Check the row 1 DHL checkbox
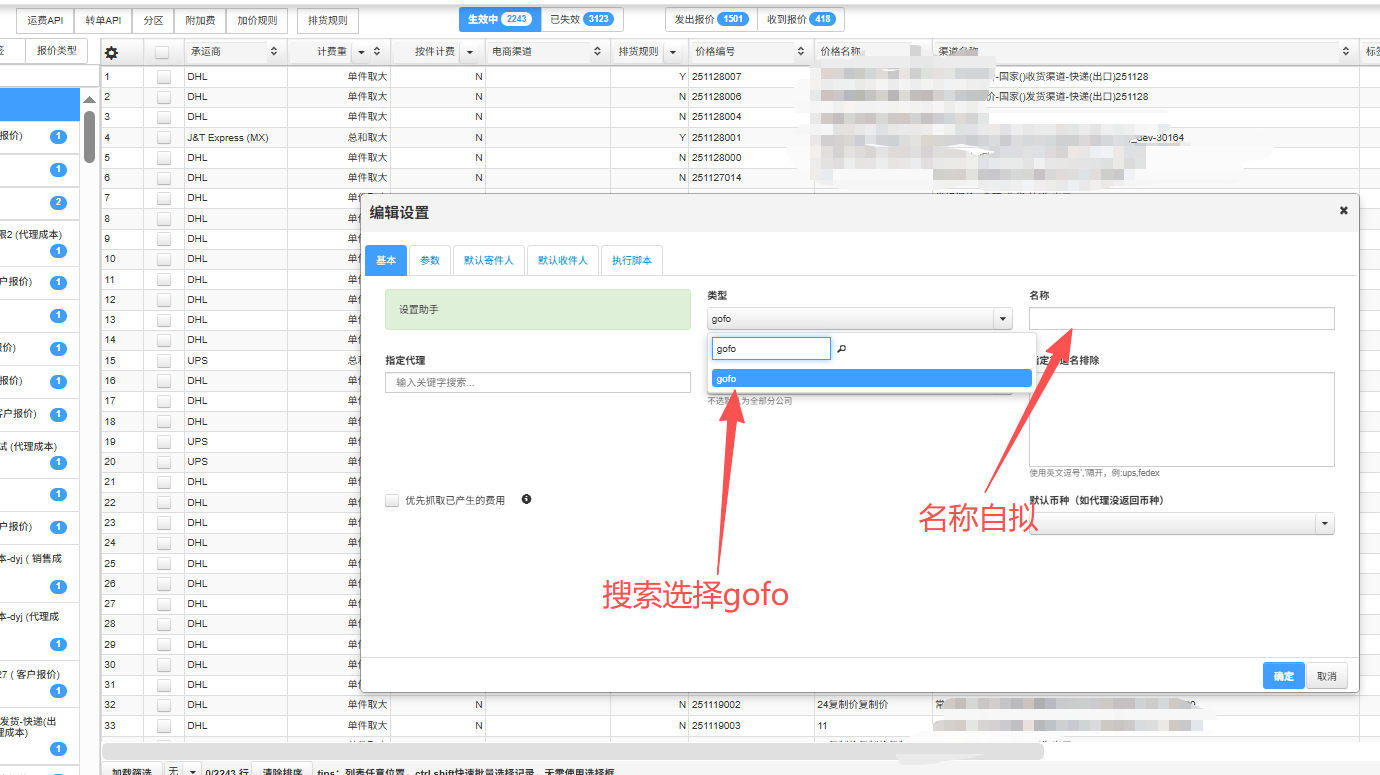1380x775 pixels. [164, 77]
